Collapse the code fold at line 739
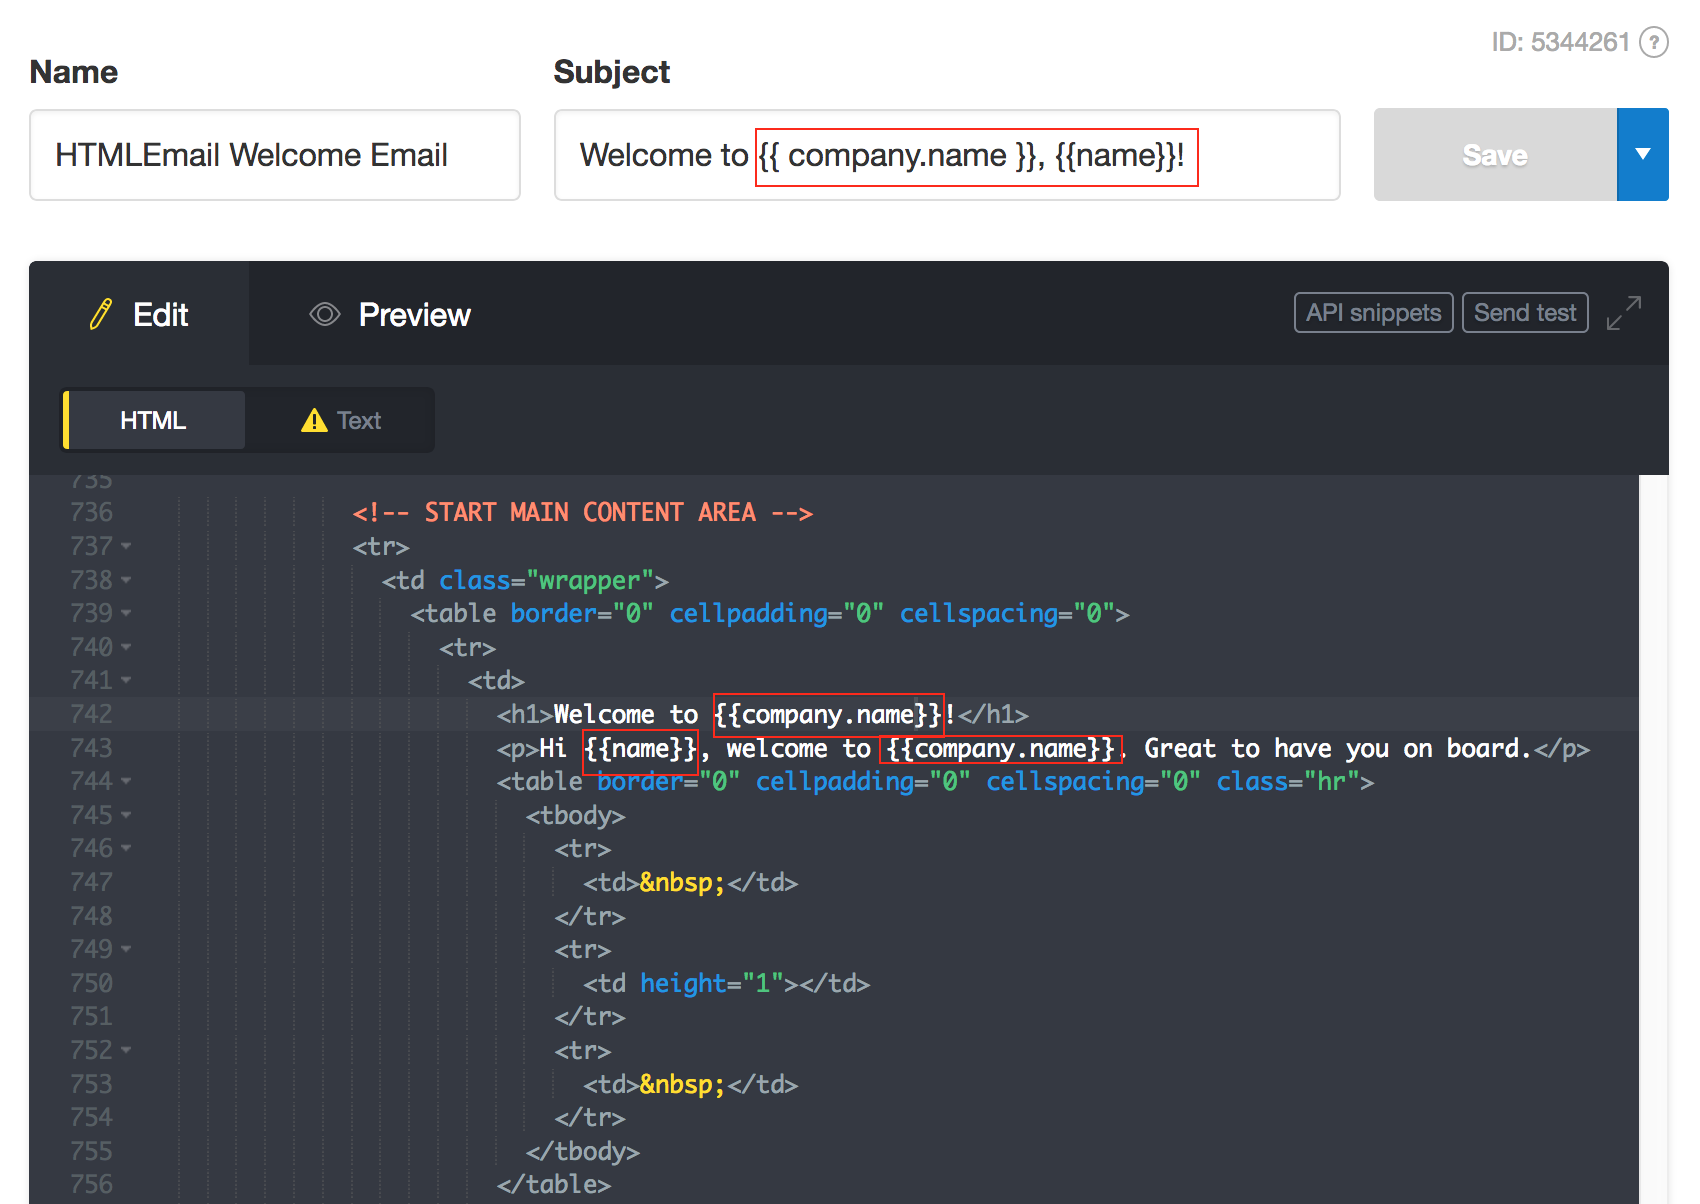This screenshot has width=1700, height=1204. click(126, 613)
